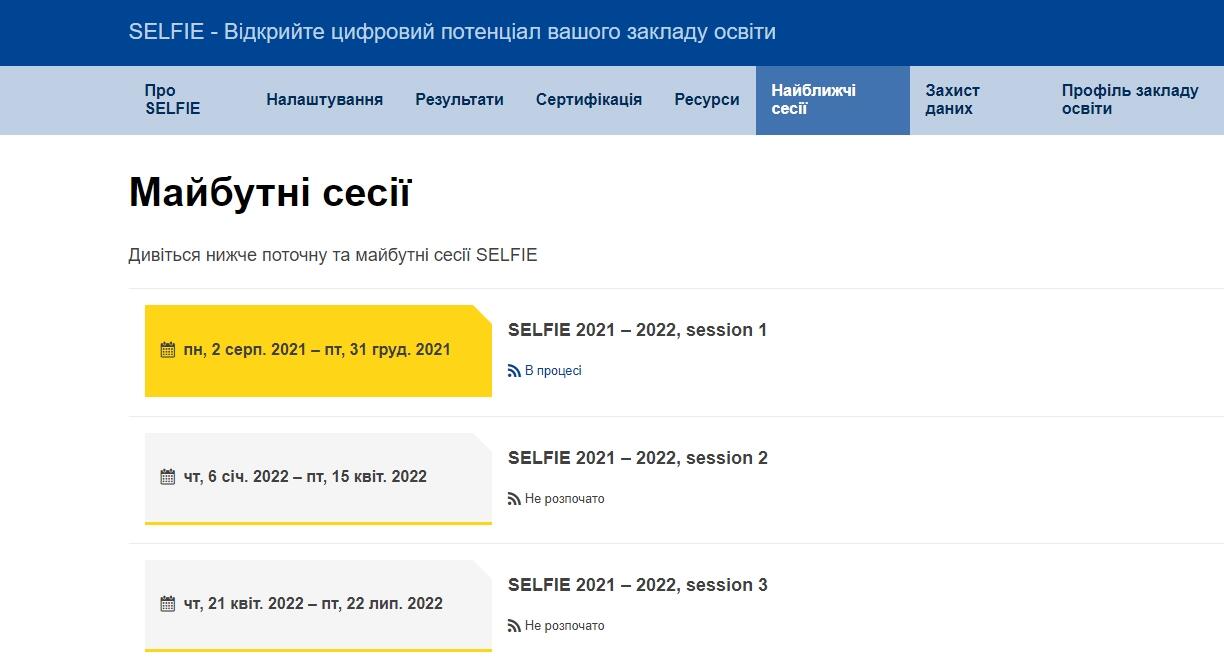Open Профіль закладу освіти

pos(1130,100)
